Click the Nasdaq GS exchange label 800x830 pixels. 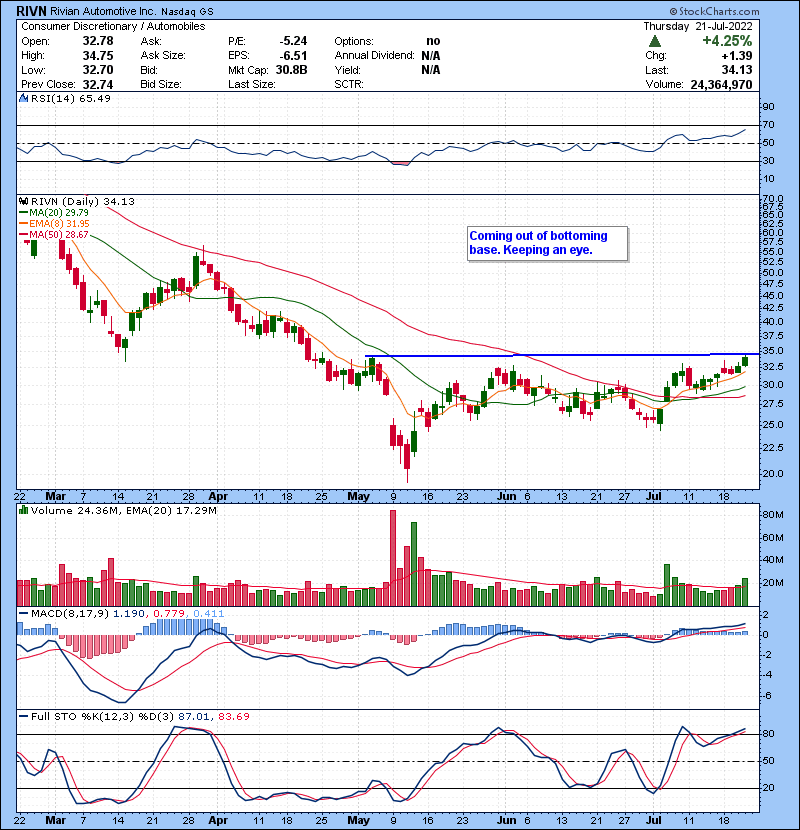point(187,12)
